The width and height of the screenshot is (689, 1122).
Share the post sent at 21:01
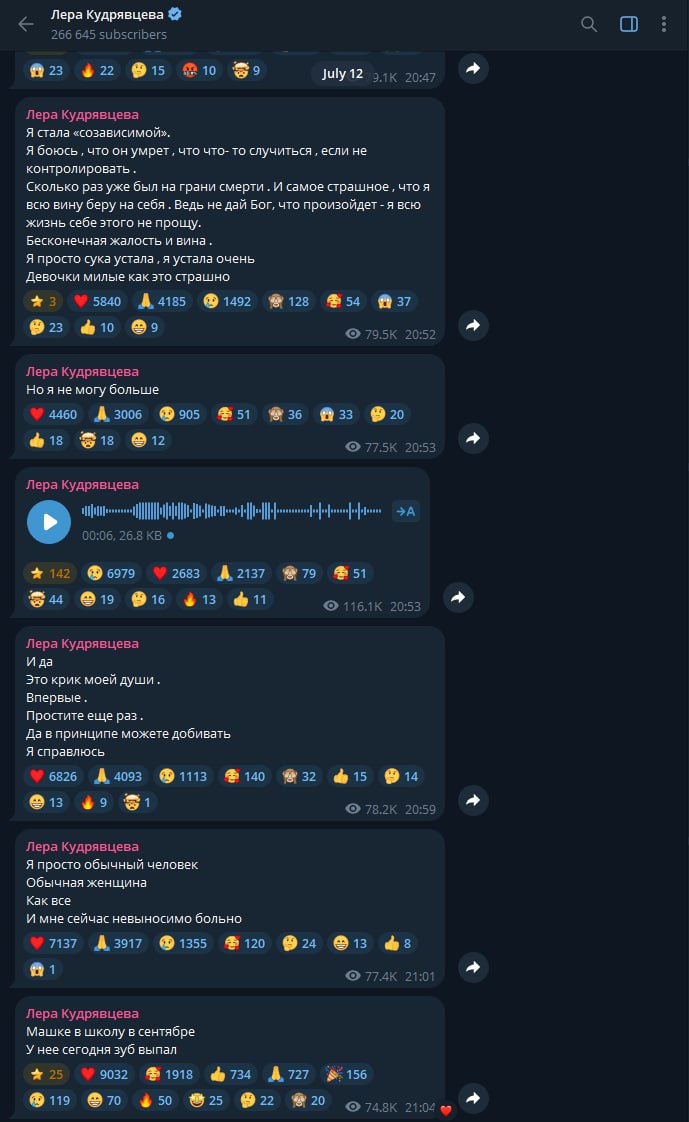473,967
